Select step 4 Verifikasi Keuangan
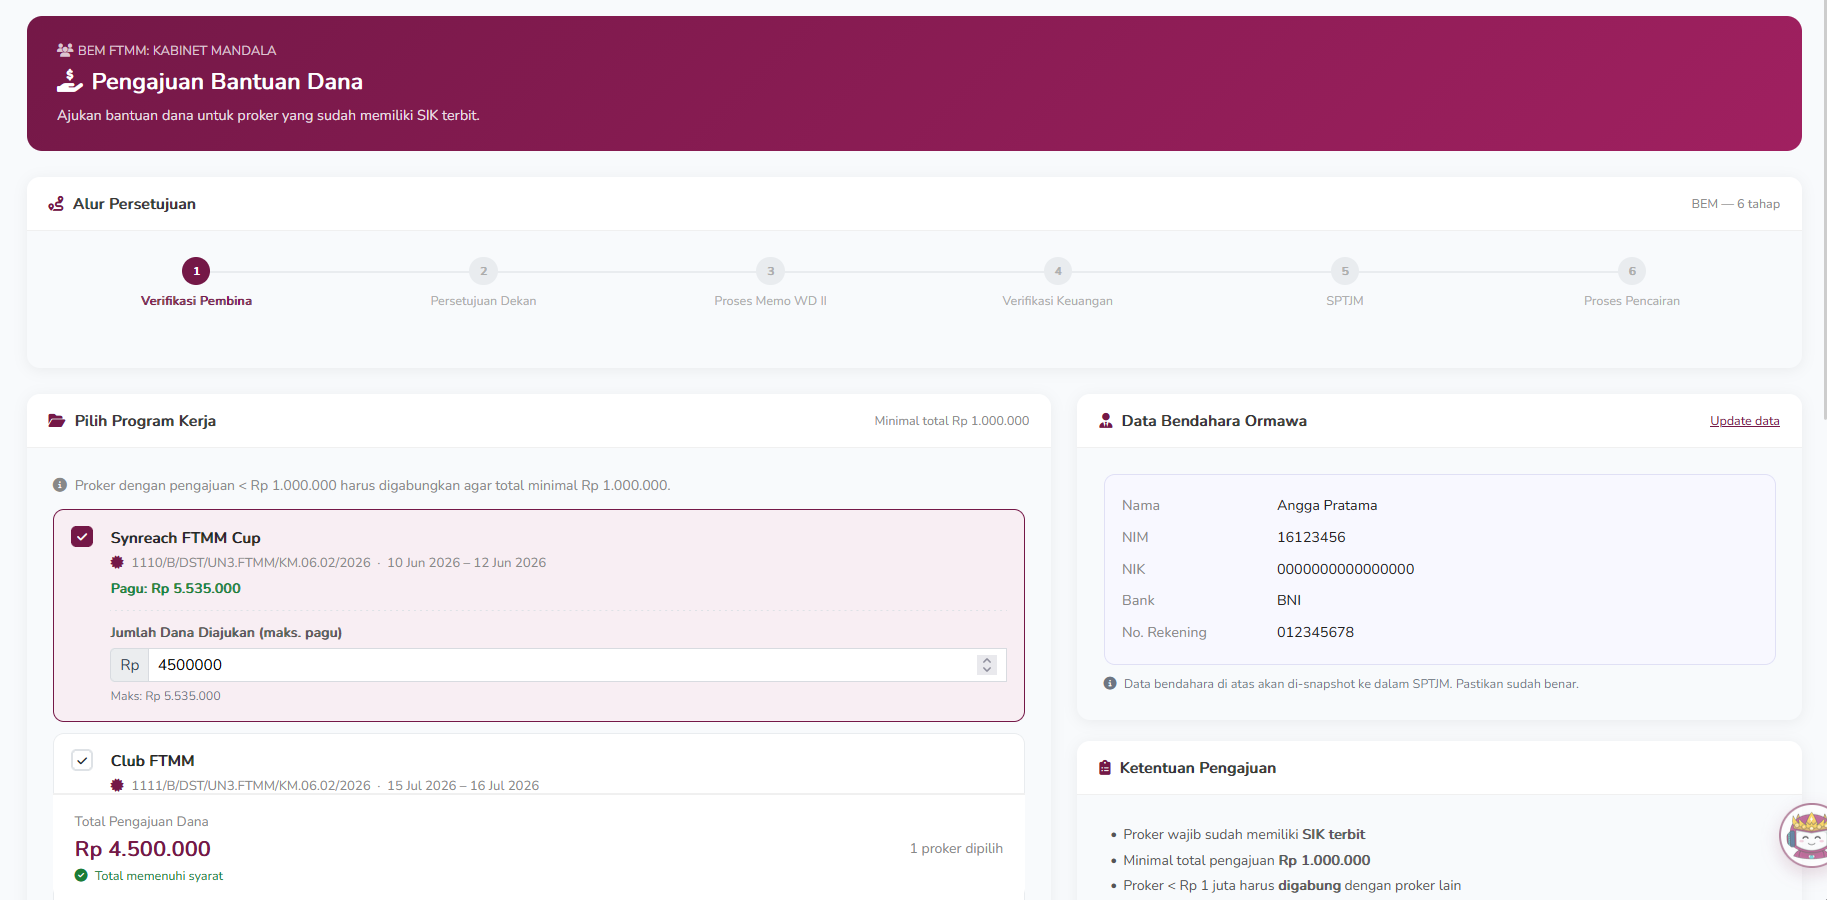 pos(1058,271)
